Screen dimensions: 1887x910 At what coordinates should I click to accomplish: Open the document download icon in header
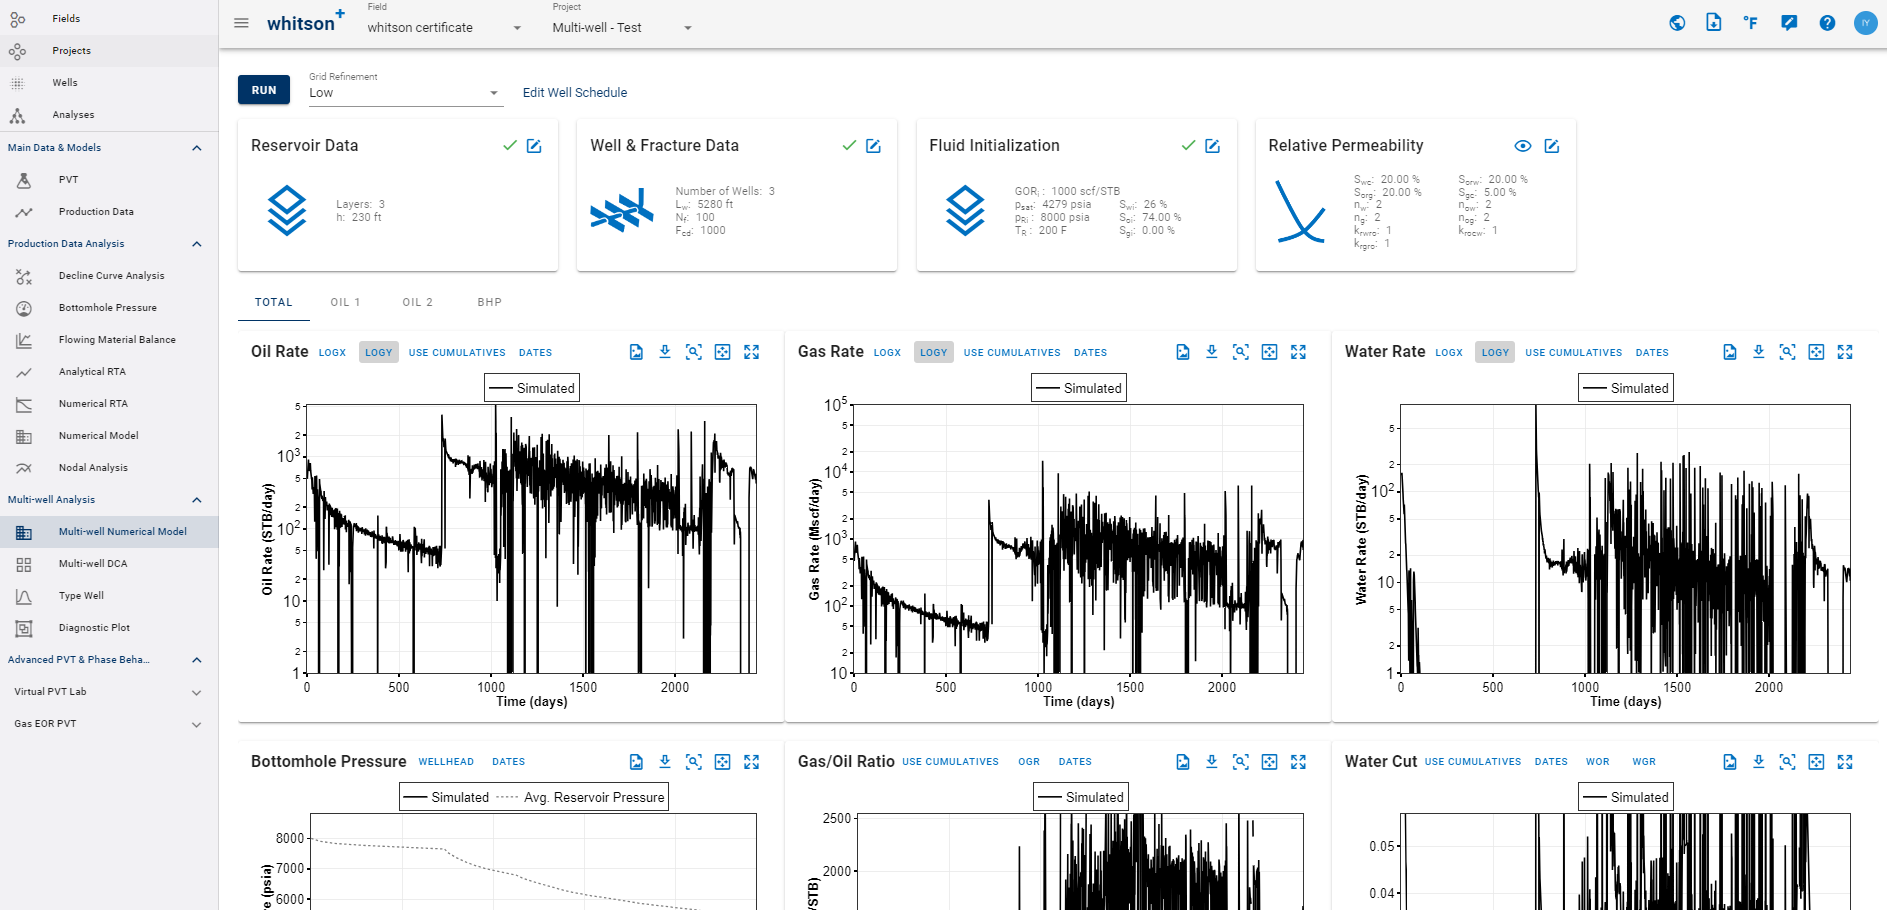click(1714, 22)
